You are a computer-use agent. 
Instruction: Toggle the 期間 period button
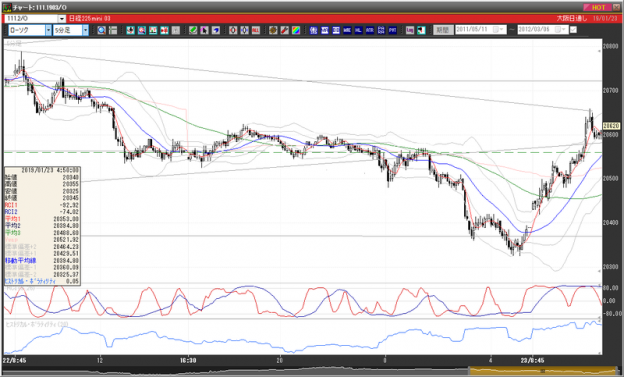point(443,30)
